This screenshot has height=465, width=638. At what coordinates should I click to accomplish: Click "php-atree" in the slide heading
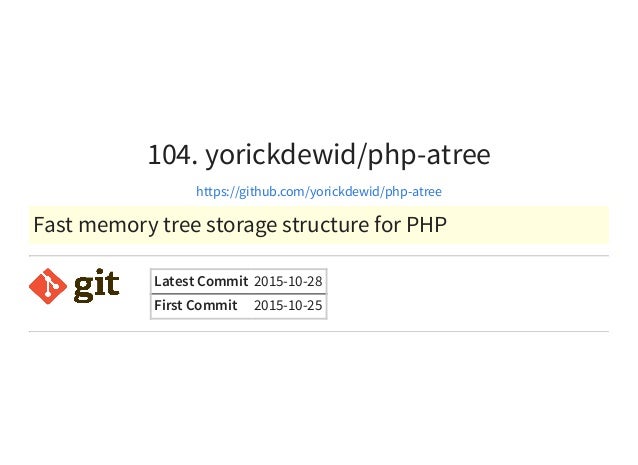429,156
